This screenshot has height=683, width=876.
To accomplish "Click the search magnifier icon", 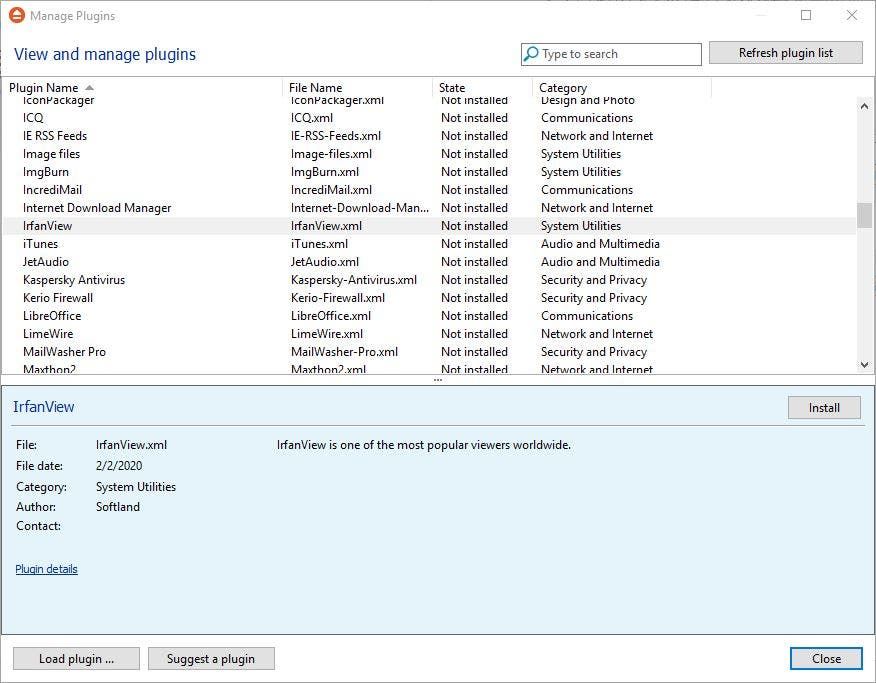I will point(531,54).
